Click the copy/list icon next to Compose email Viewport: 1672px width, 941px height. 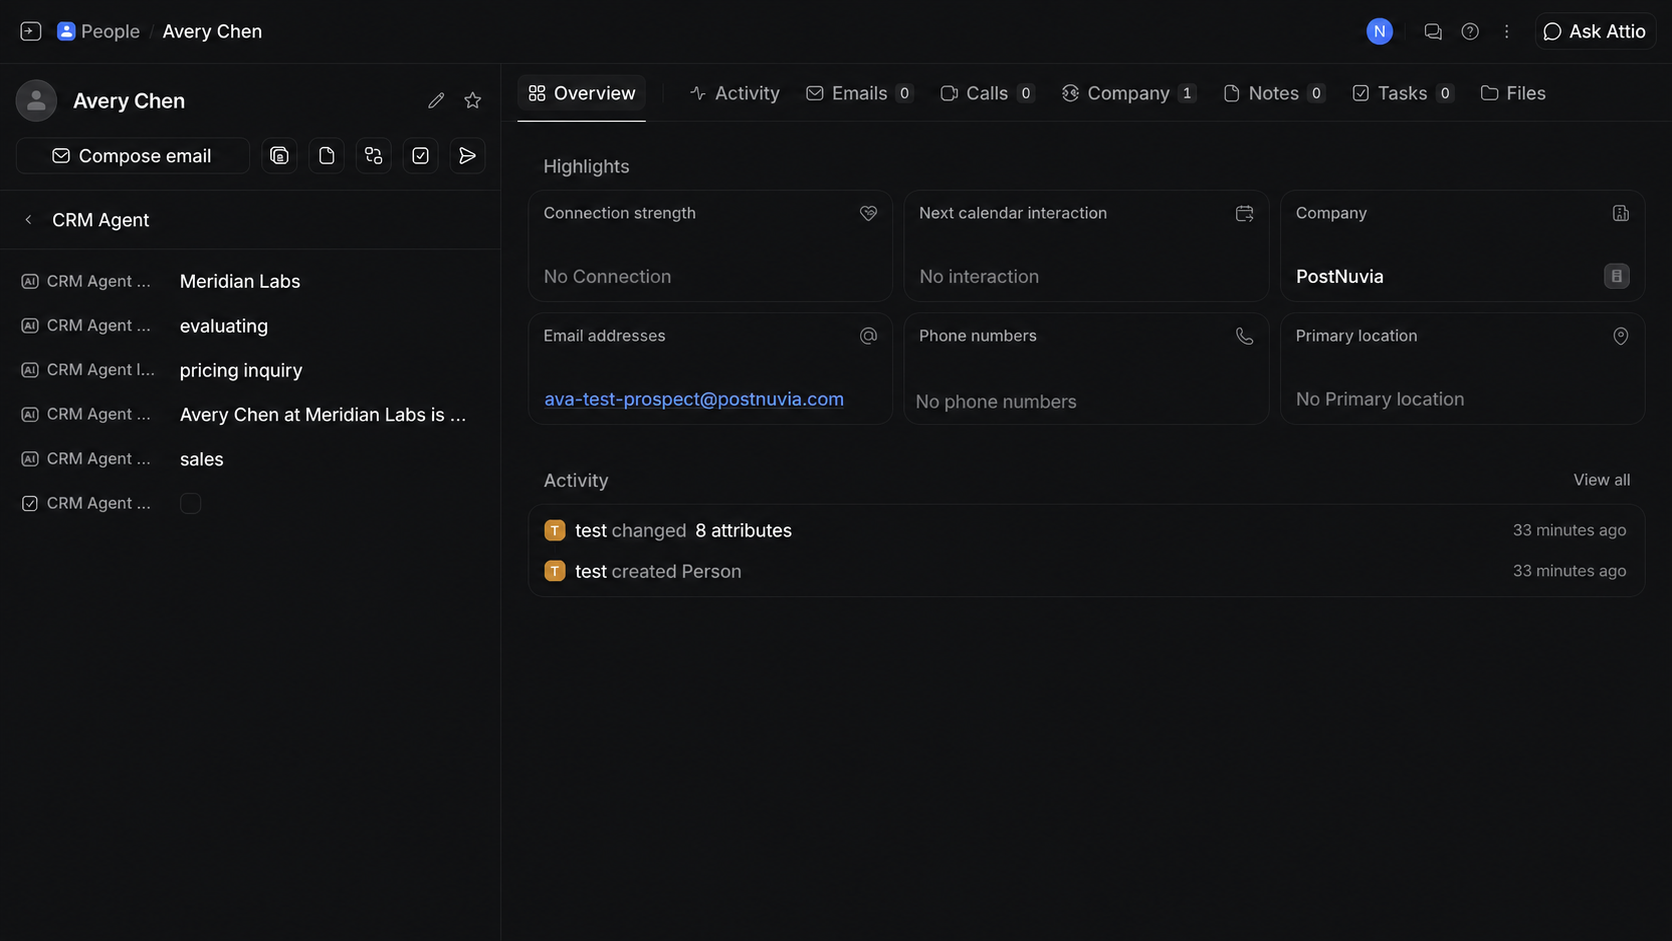pyautogui.click(x=279, y=155)
